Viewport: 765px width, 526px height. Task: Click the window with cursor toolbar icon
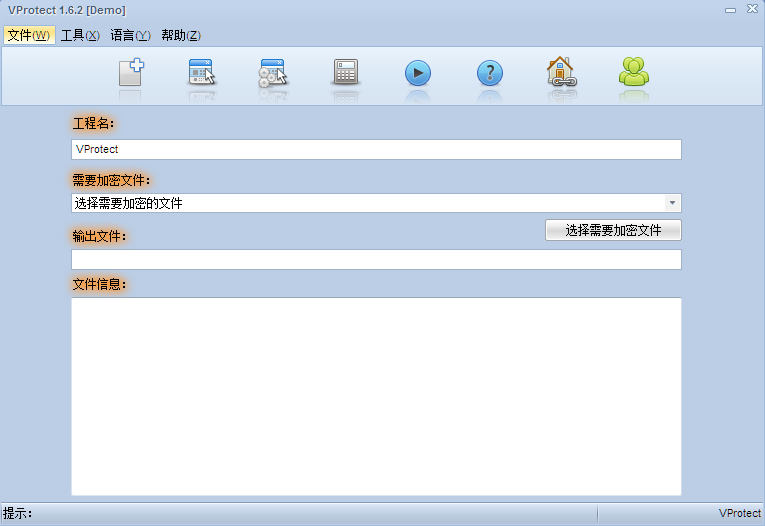tap(202, 72)
